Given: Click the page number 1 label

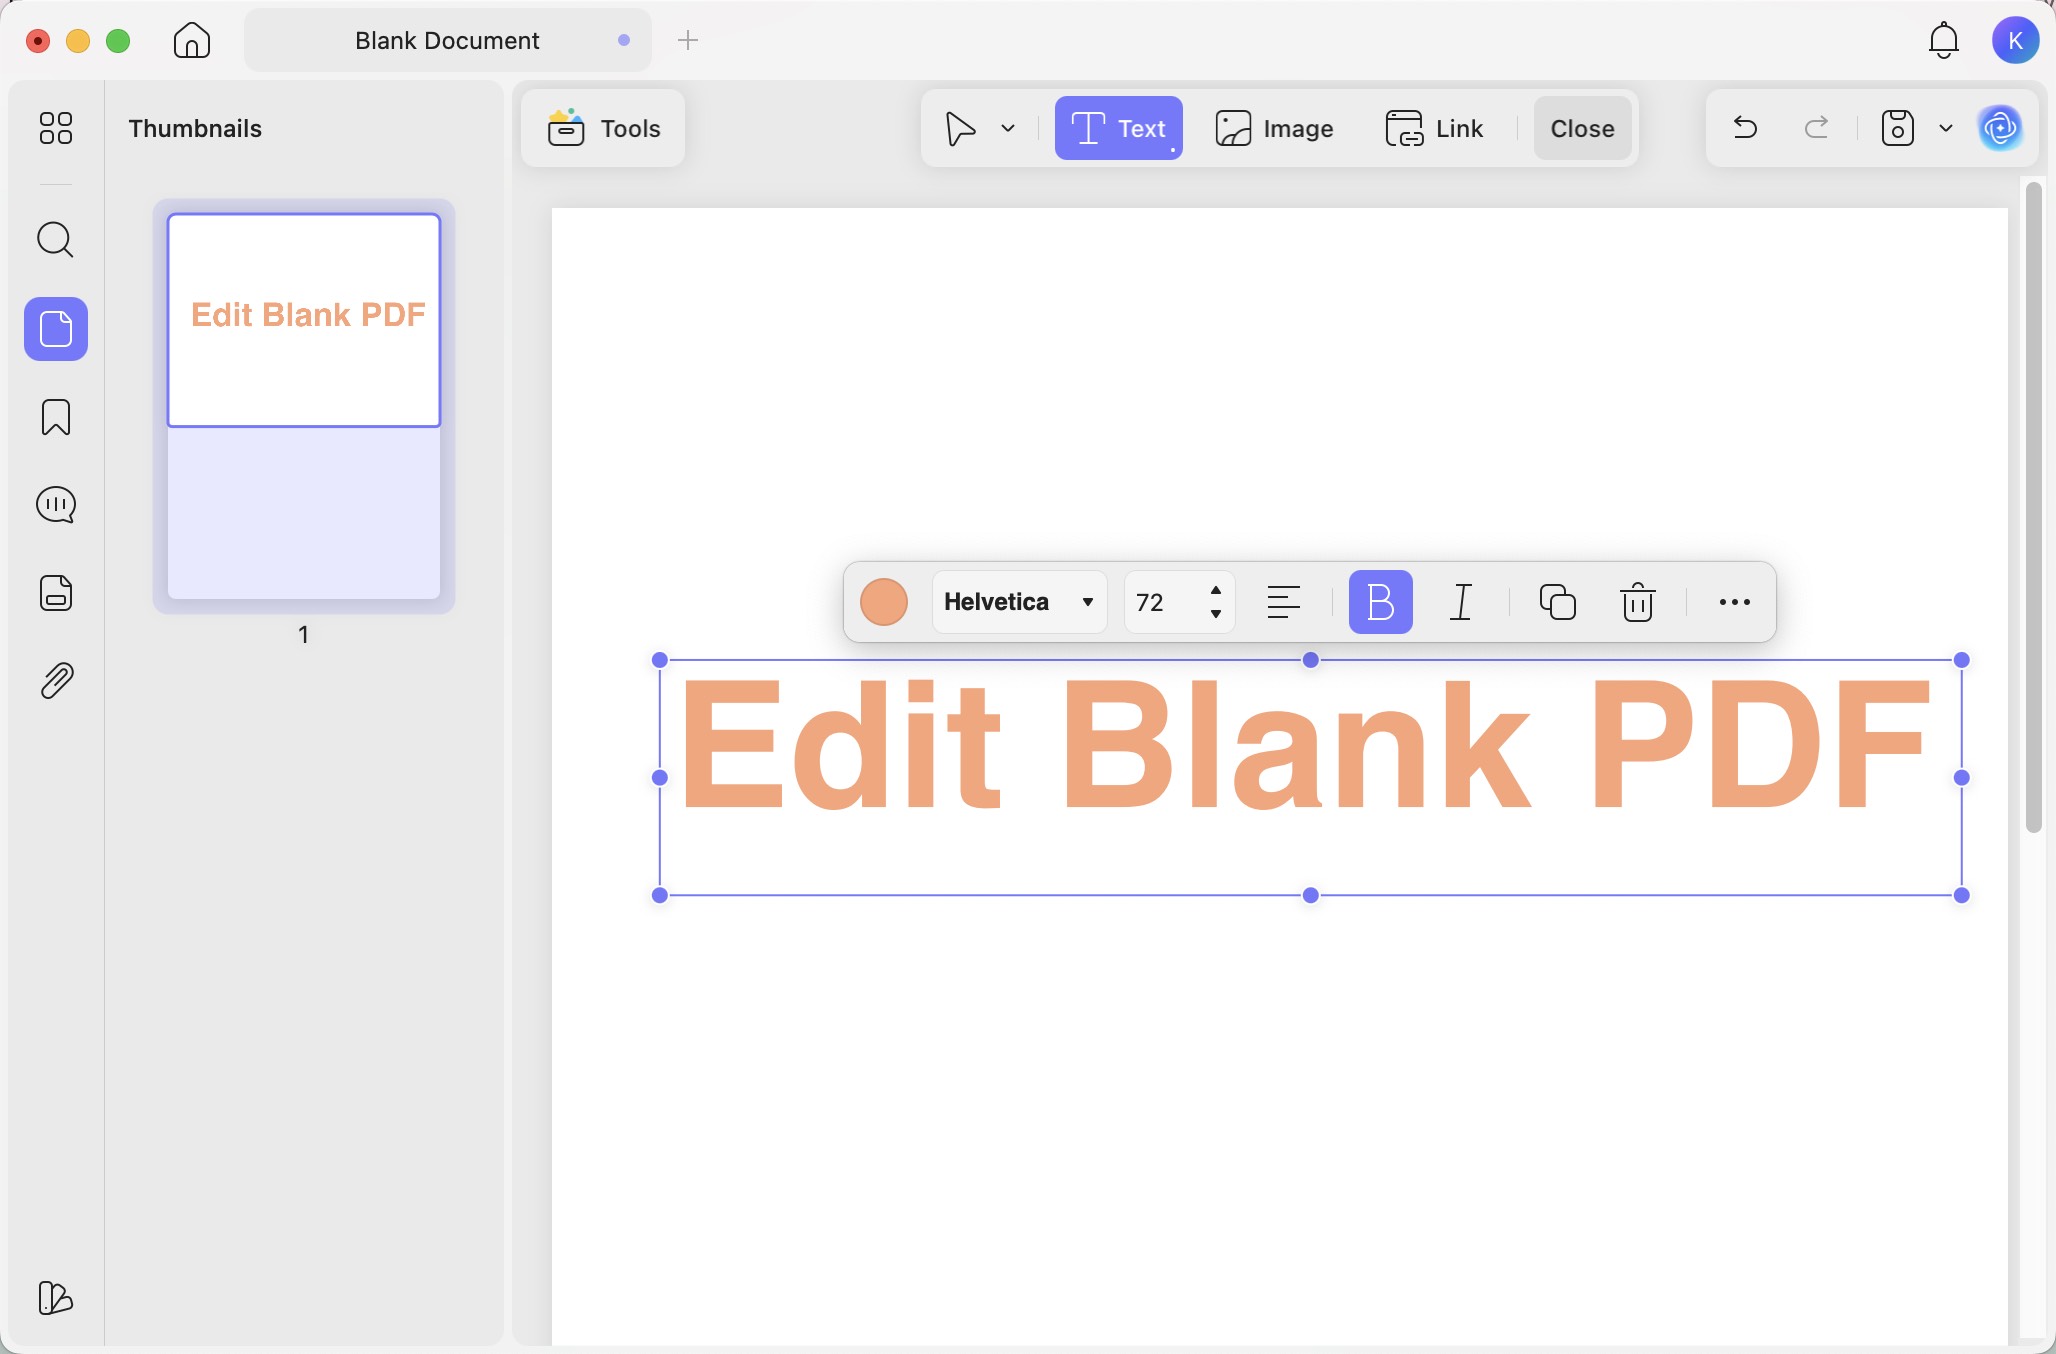Looking at the screenshot, I should (303, 634).
